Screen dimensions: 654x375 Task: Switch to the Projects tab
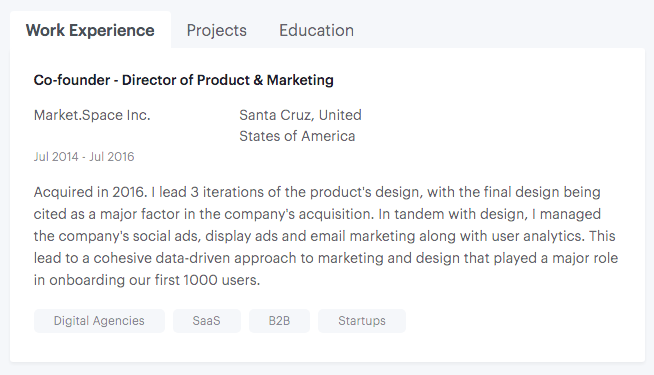pos(216,30)
